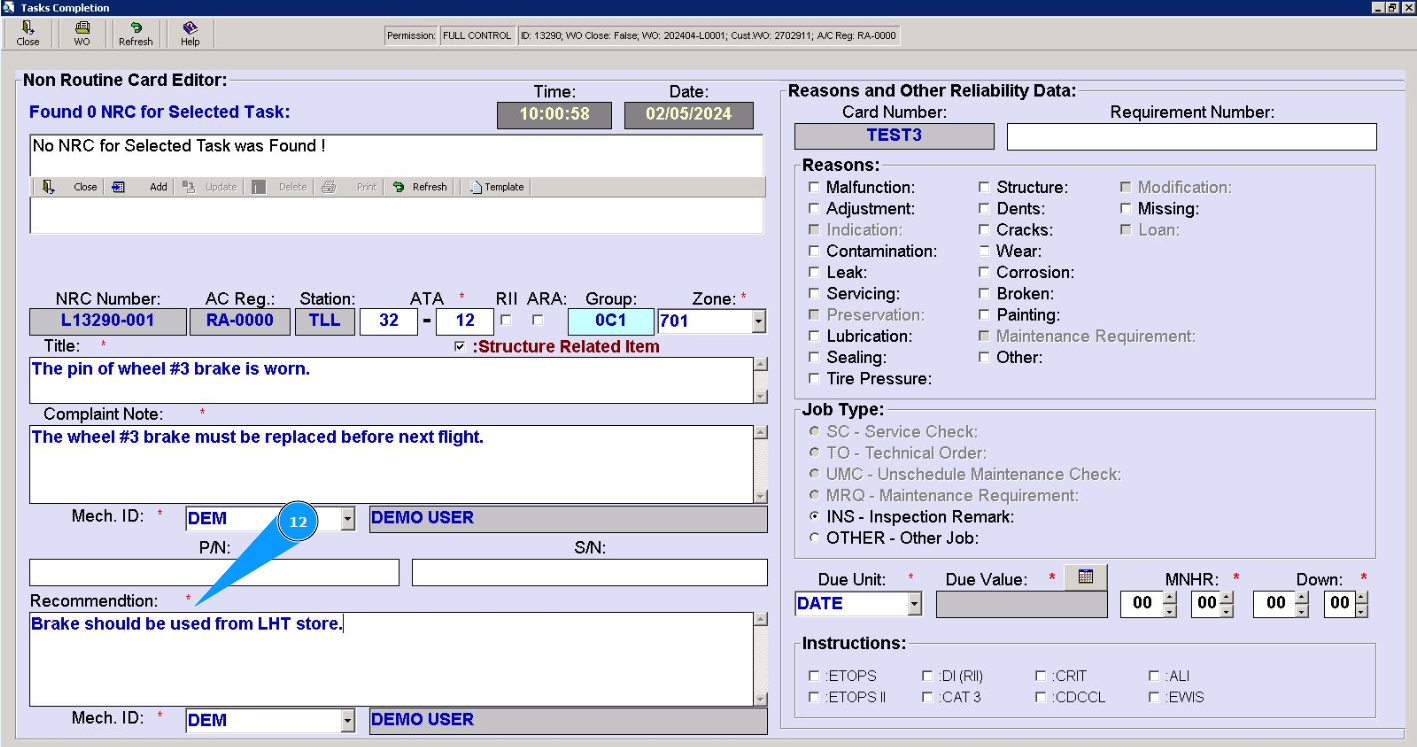Viewport: 1417px width, 747px height.
Task: Click the Requirement Number input field
Action: (x=1191, y=137)
